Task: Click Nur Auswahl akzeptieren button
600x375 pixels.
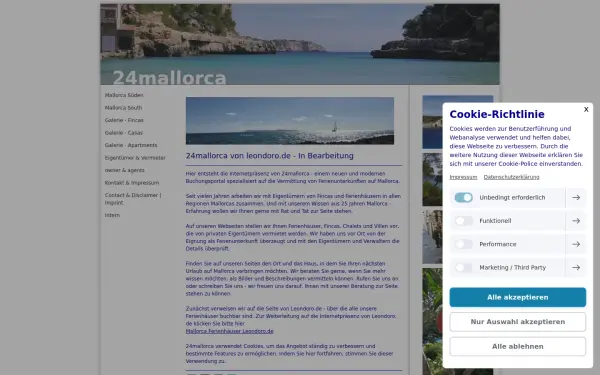Action: (517, 322)
